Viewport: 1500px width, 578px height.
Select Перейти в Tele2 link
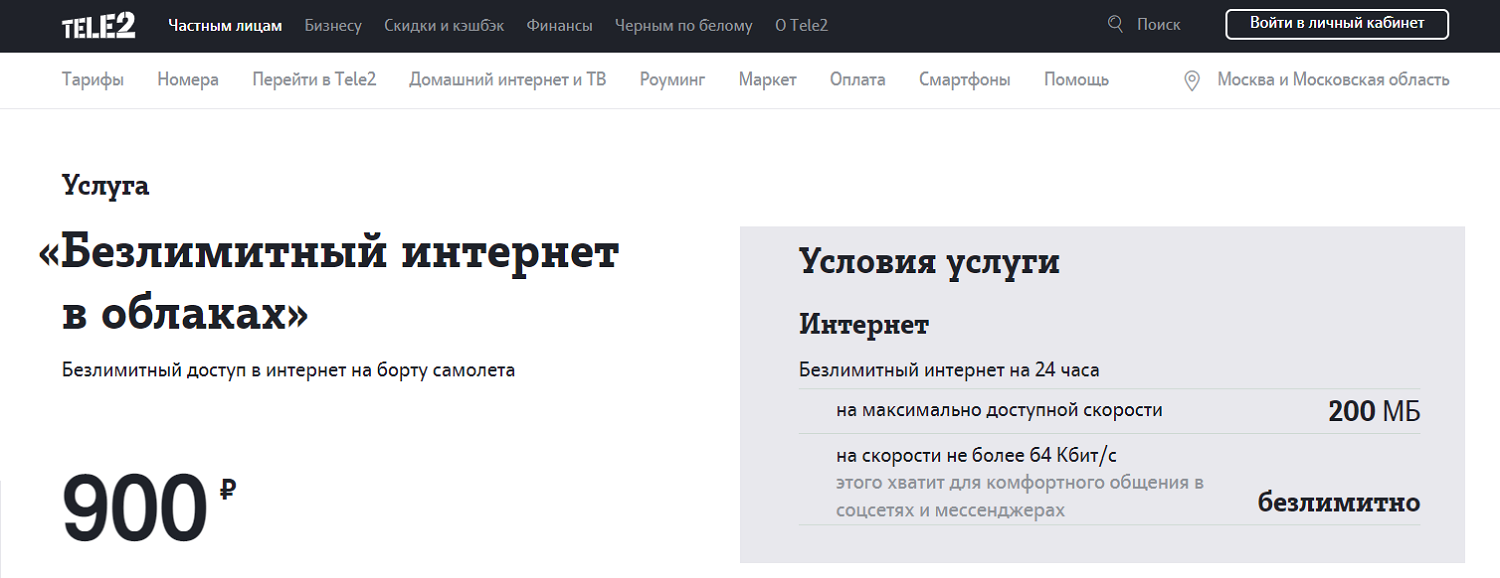coord(314,80)
